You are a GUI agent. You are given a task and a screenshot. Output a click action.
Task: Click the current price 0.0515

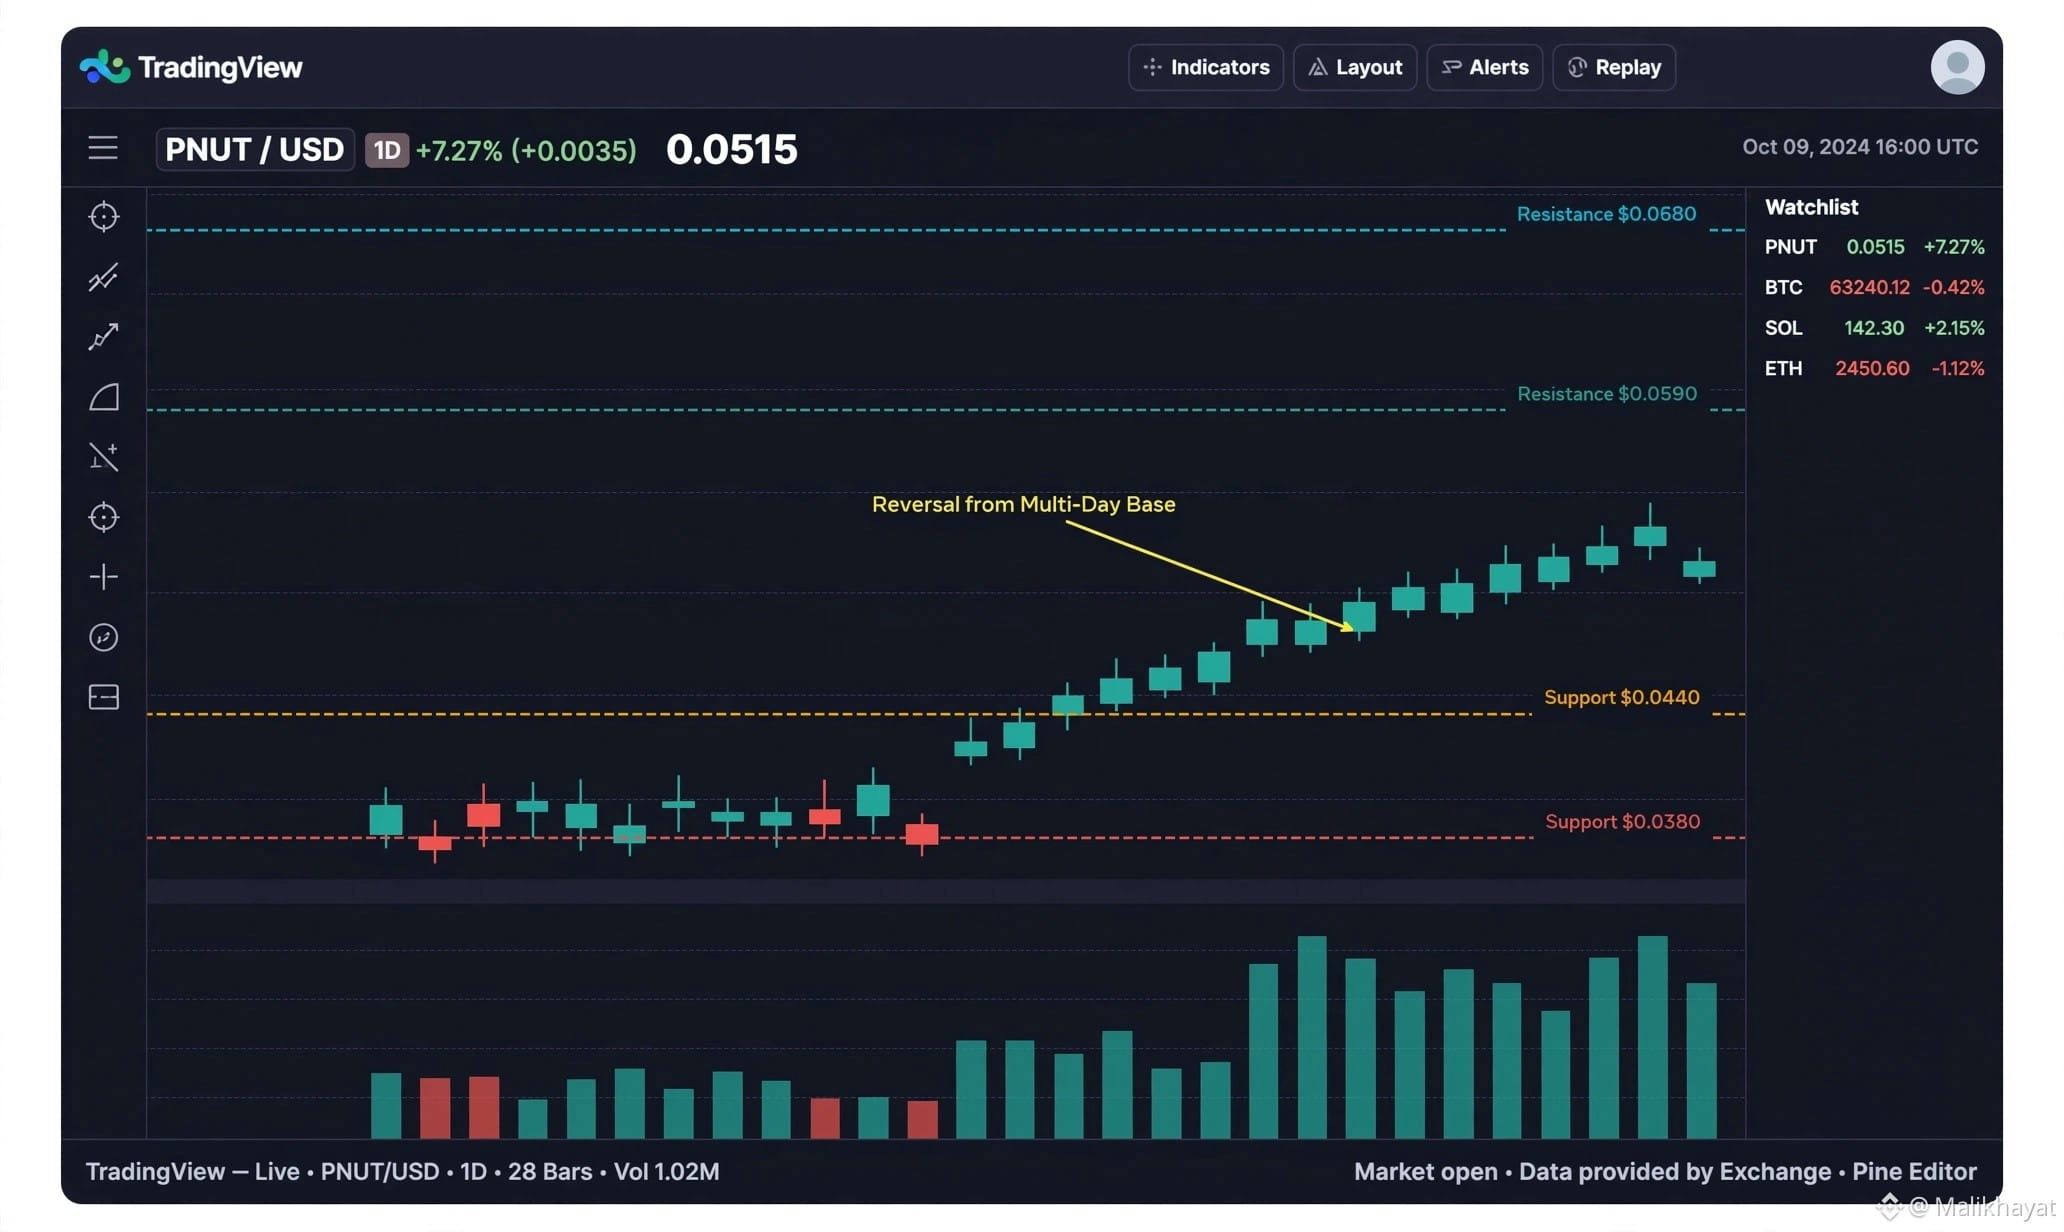coord(732,150)
